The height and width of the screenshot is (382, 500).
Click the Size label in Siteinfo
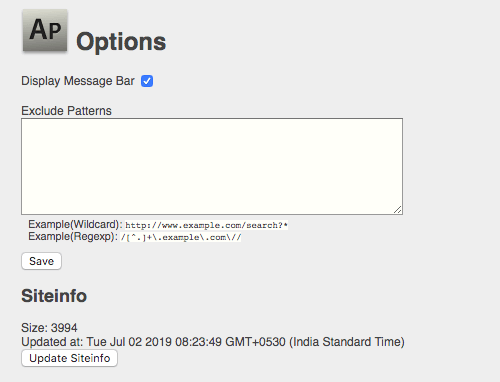pos(35,328)
